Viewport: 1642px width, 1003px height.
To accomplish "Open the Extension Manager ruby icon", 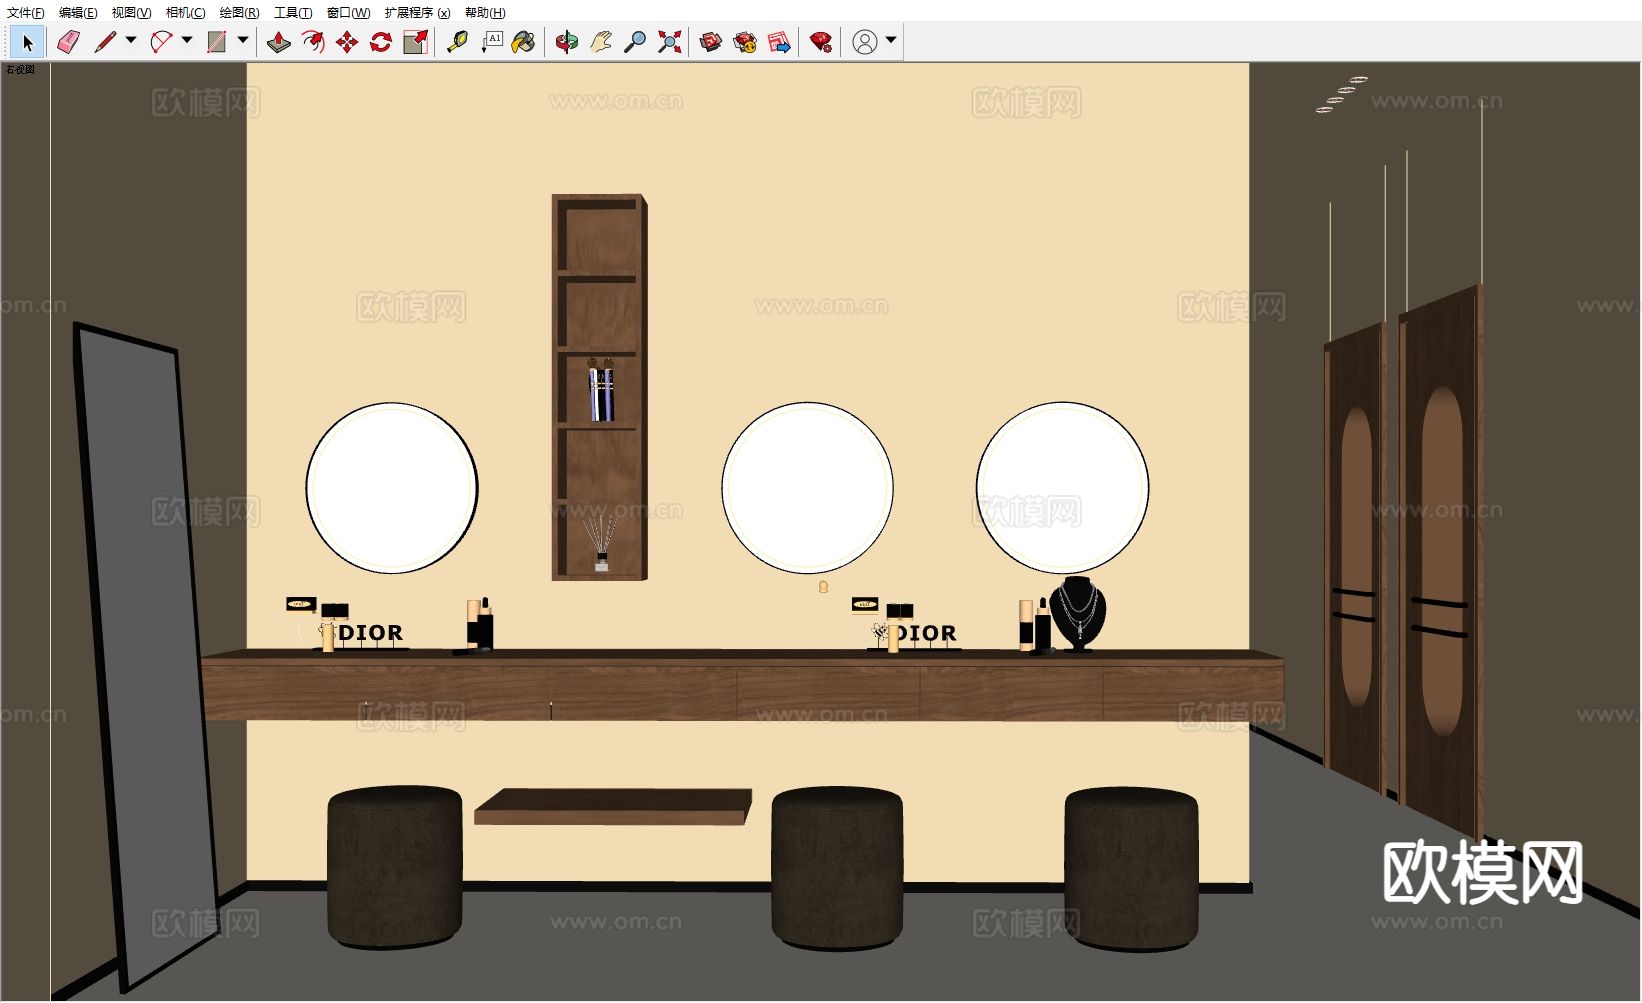I will click(x=821, y=42).
